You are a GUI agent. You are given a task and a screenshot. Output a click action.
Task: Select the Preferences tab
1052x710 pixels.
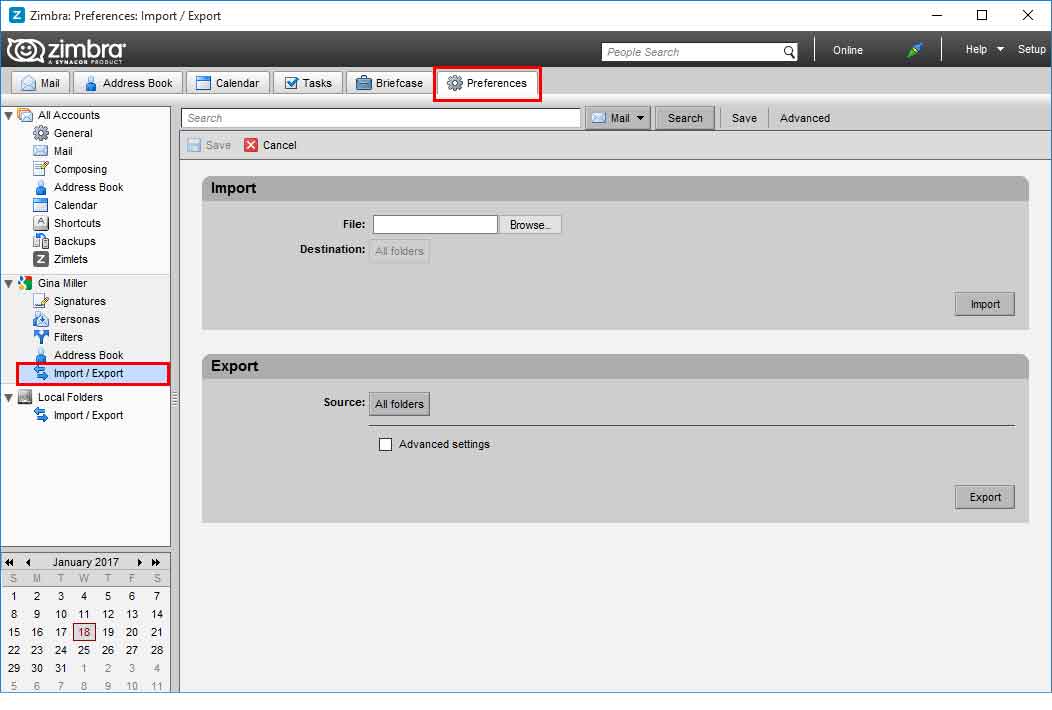487,83
